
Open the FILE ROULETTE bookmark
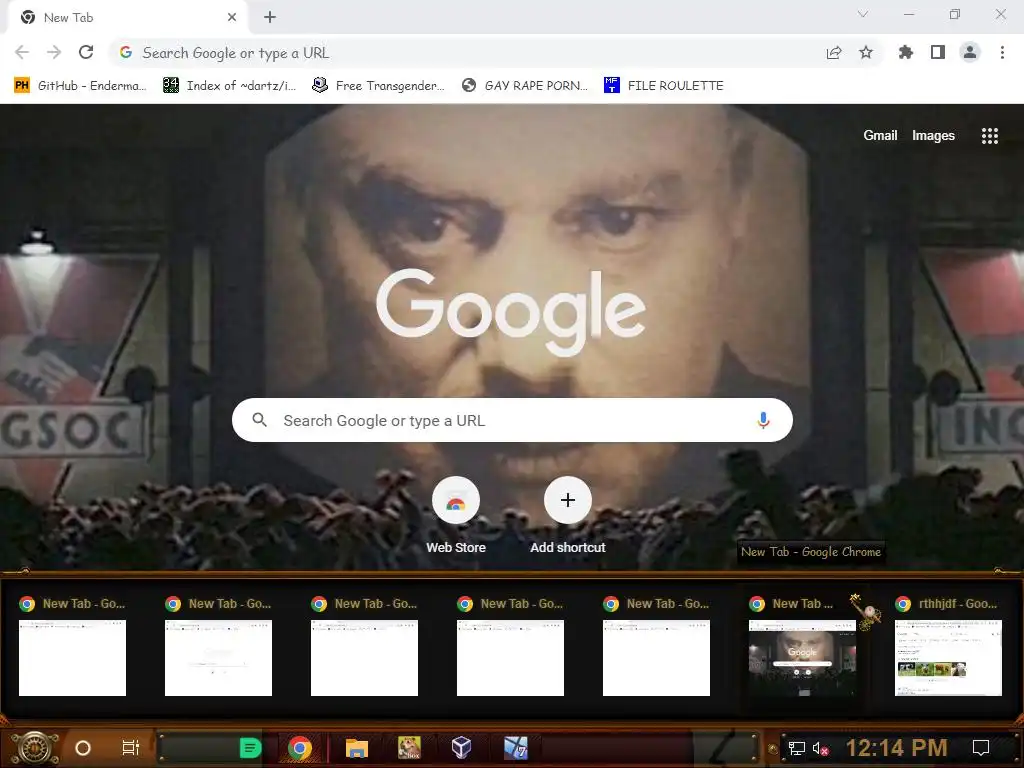(x=664, y=86)
